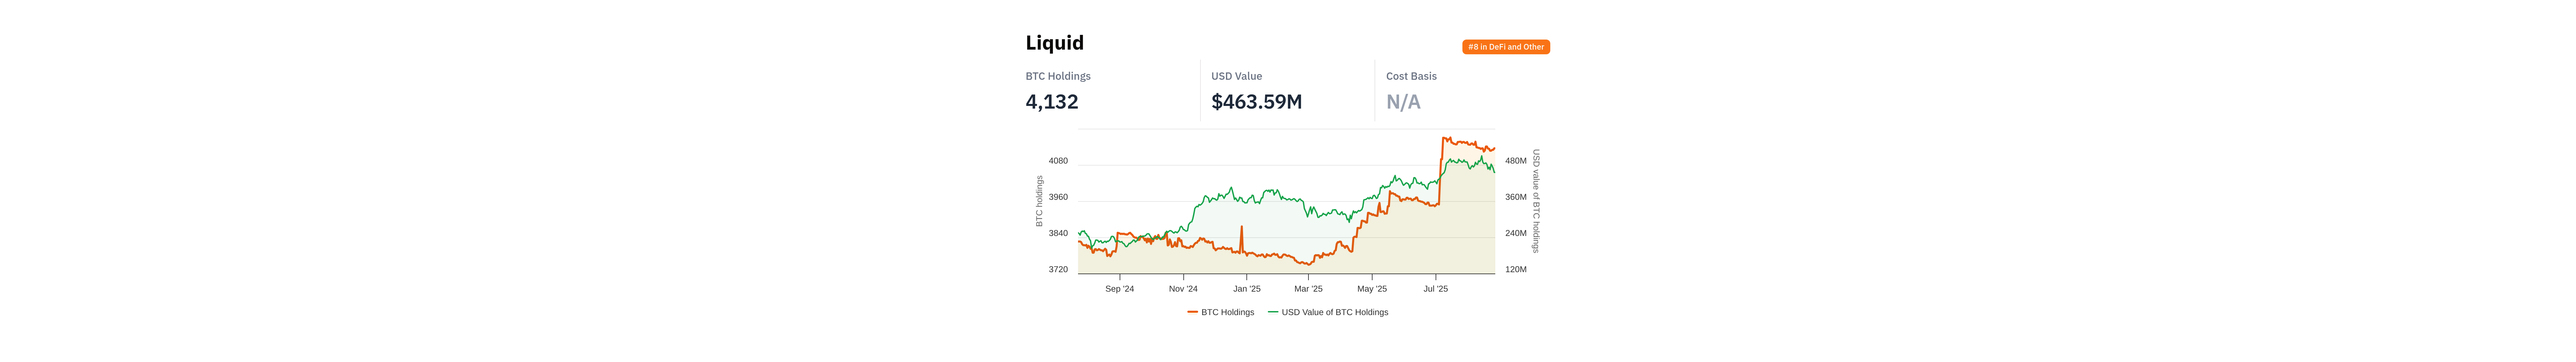Click the 4080 left axis tick label

1058,161
